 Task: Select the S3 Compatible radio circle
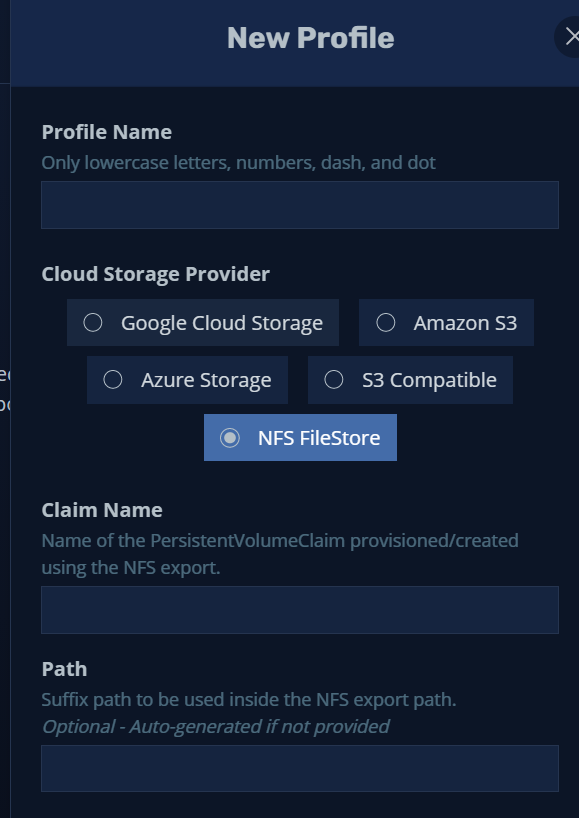(334, 380)
